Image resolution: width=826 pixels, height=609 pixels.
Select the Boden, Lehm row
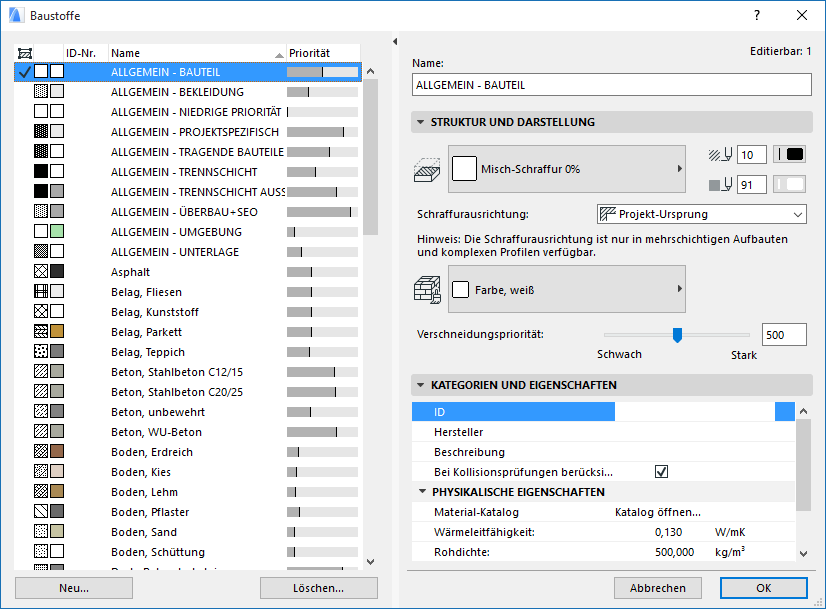(x=188, y=492)
